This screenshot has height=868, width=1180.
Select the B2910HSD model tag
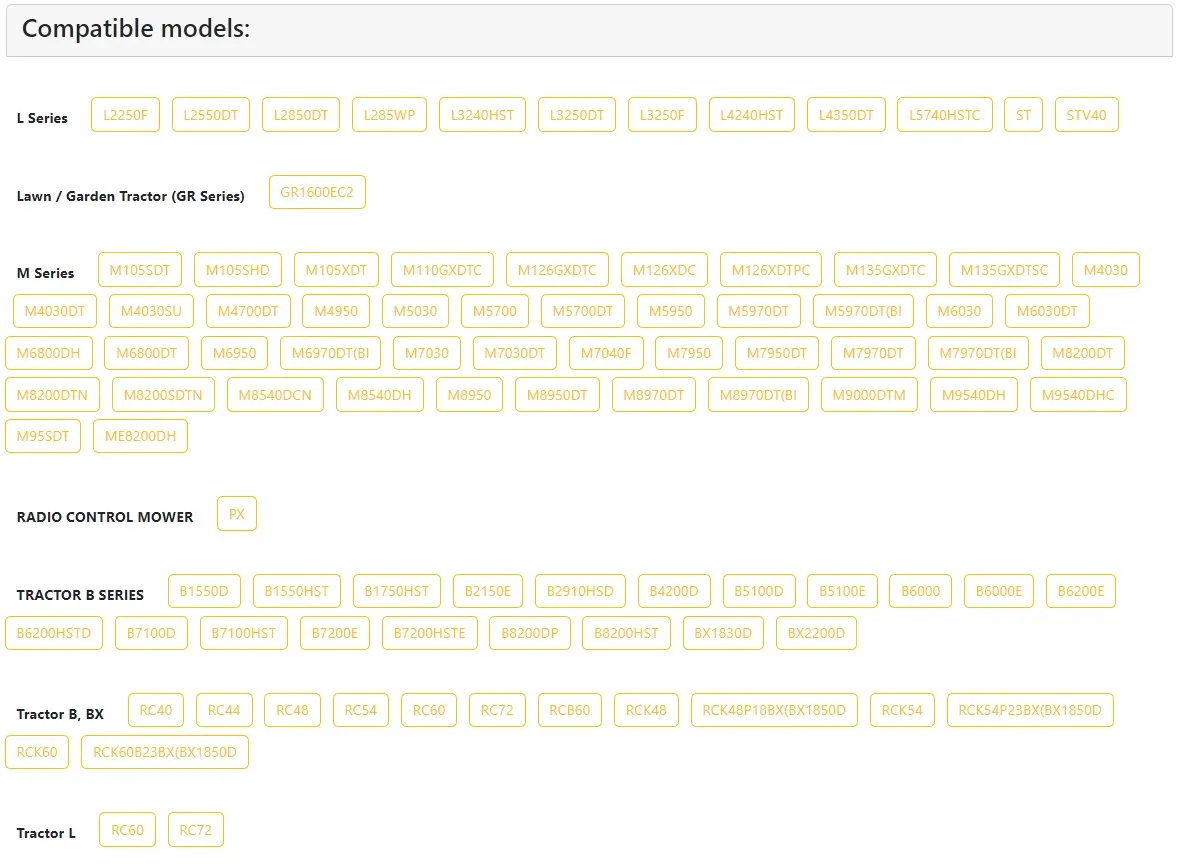click(x=580, y=591)
